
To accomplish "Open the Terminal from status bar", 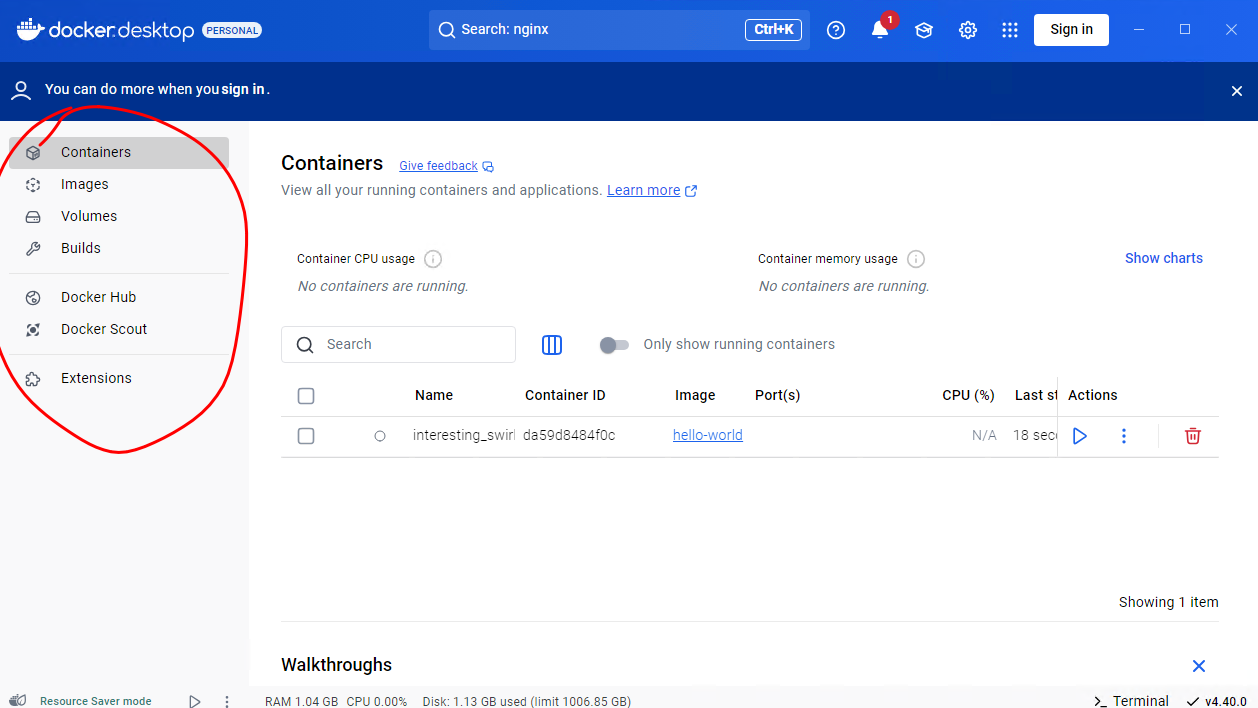I will click(x=1131, y=701).
